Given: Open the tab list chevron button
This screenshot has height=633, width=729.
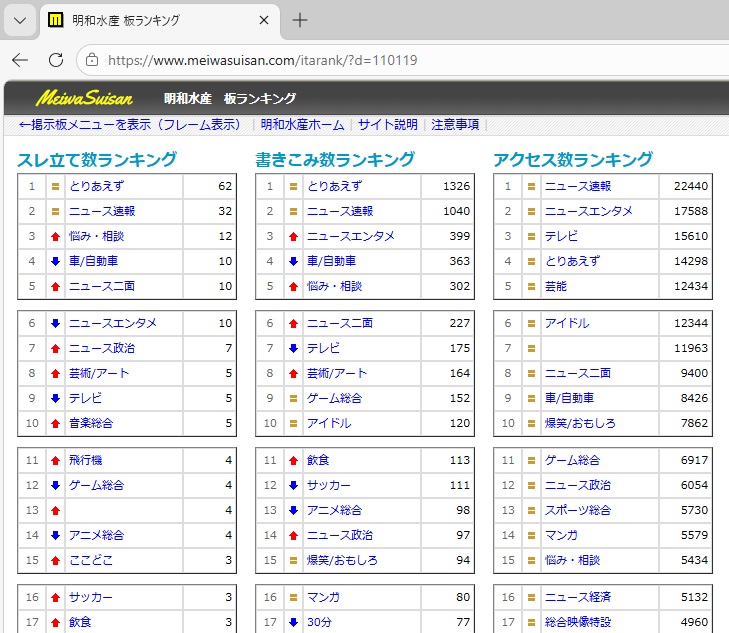Looking at the screenshot, I should pos(20,20).
